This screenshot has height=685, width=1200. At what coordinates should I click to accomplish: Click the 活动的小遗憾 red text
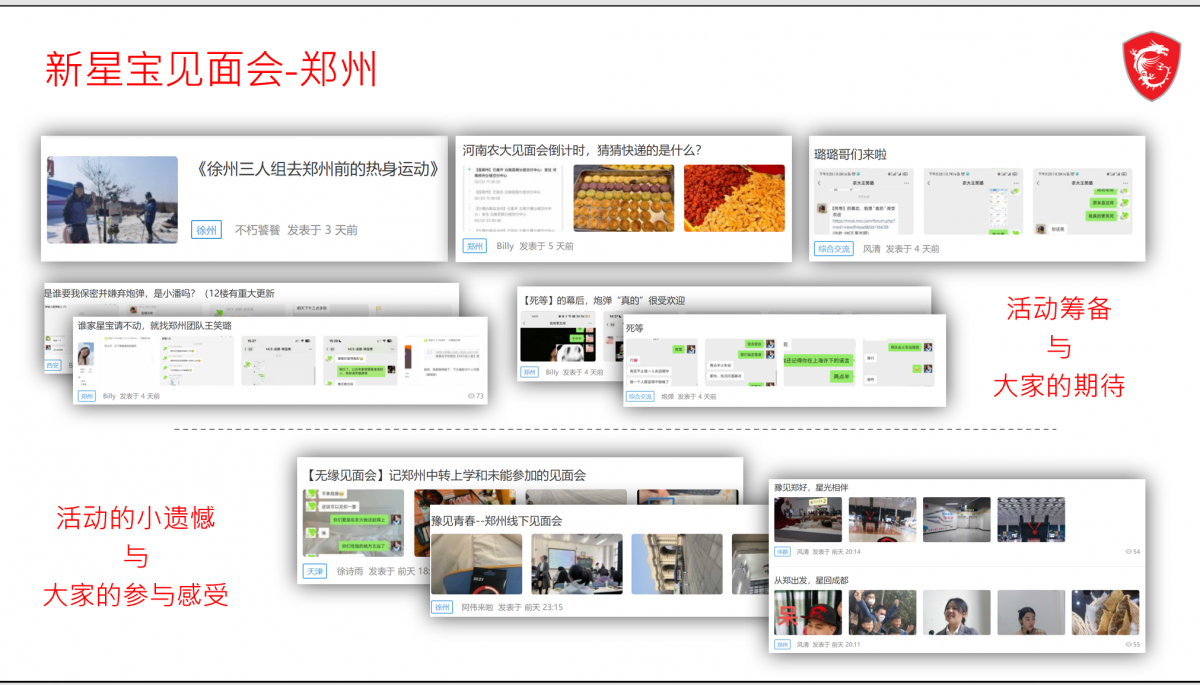135,517
